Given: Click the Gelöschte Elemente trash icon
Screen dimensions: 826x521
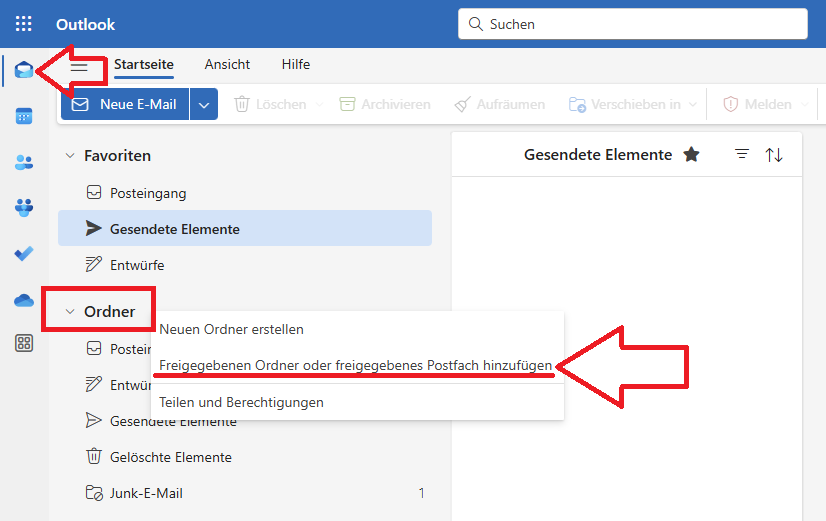Looking at the screenshot, I should coord(94,456).
